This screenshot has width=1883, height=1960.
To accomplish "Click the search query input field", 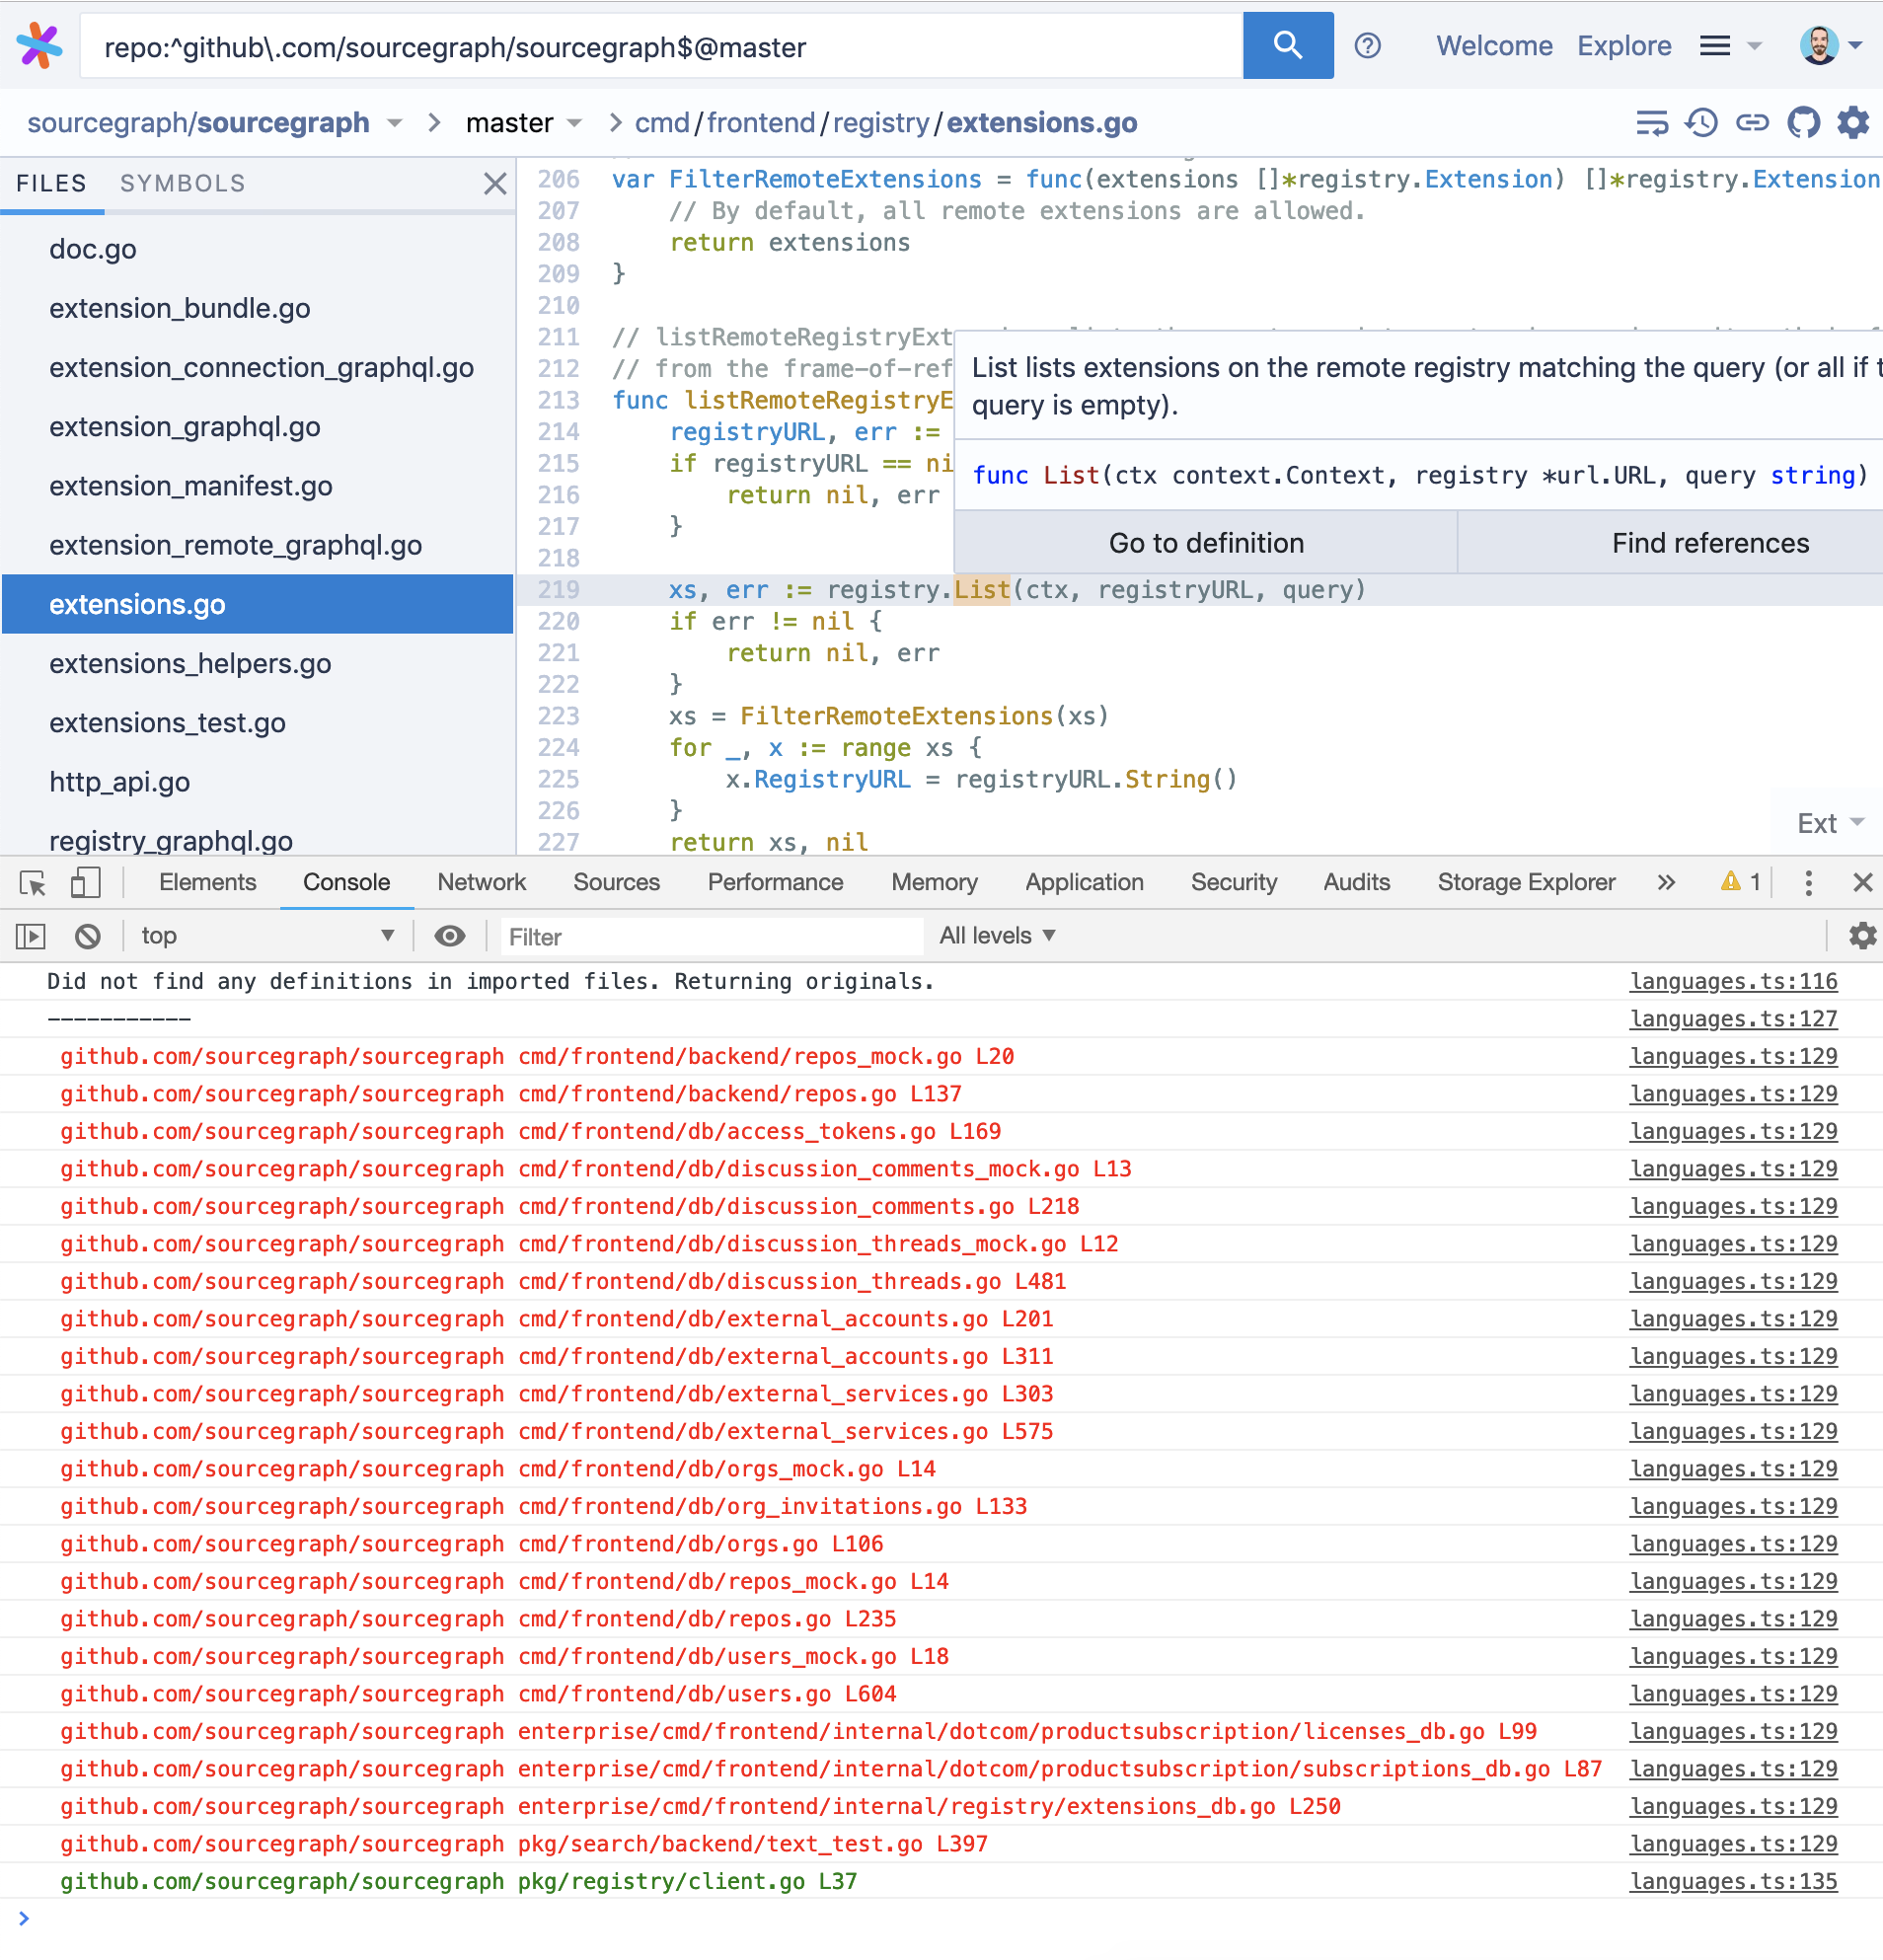I will [661, 46].
